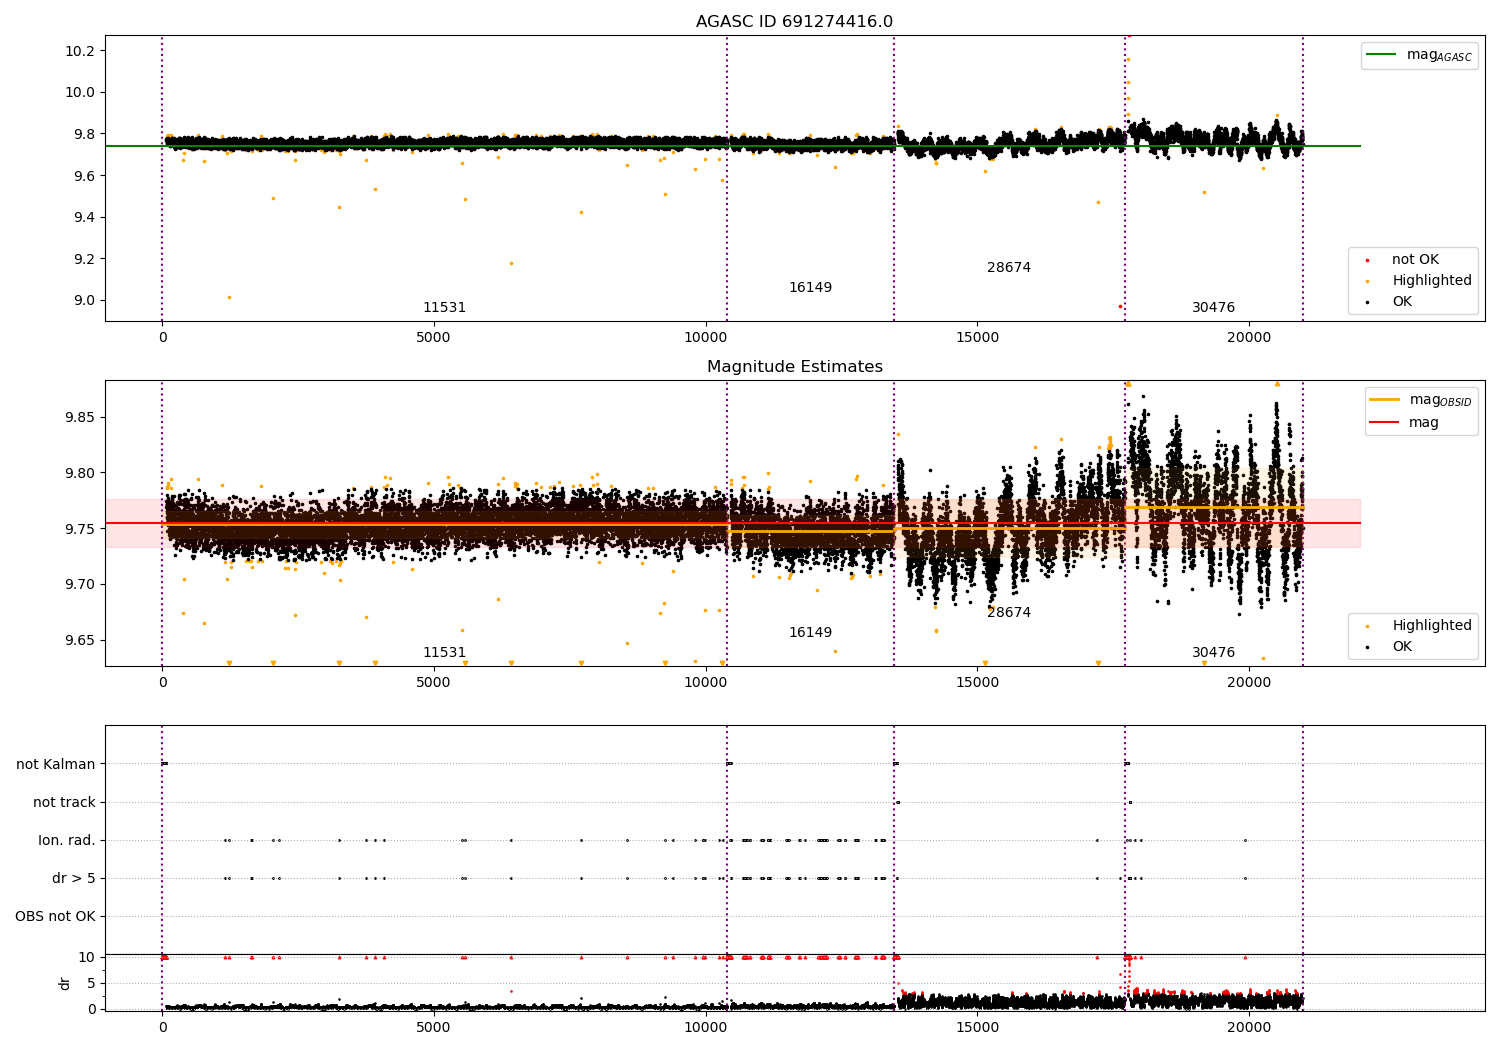This screenshot has height=1050, width=1500.
Task: Click the 9.4 y-axis tick in top plot
Action: (x=83, y=217)
